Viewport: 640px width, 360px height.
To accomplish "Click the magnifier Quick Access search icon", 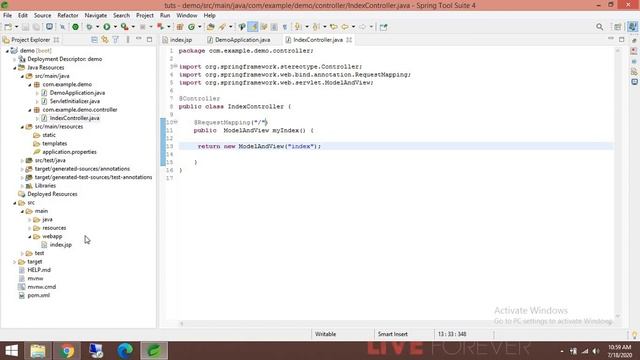I will [x=599, y=27].
